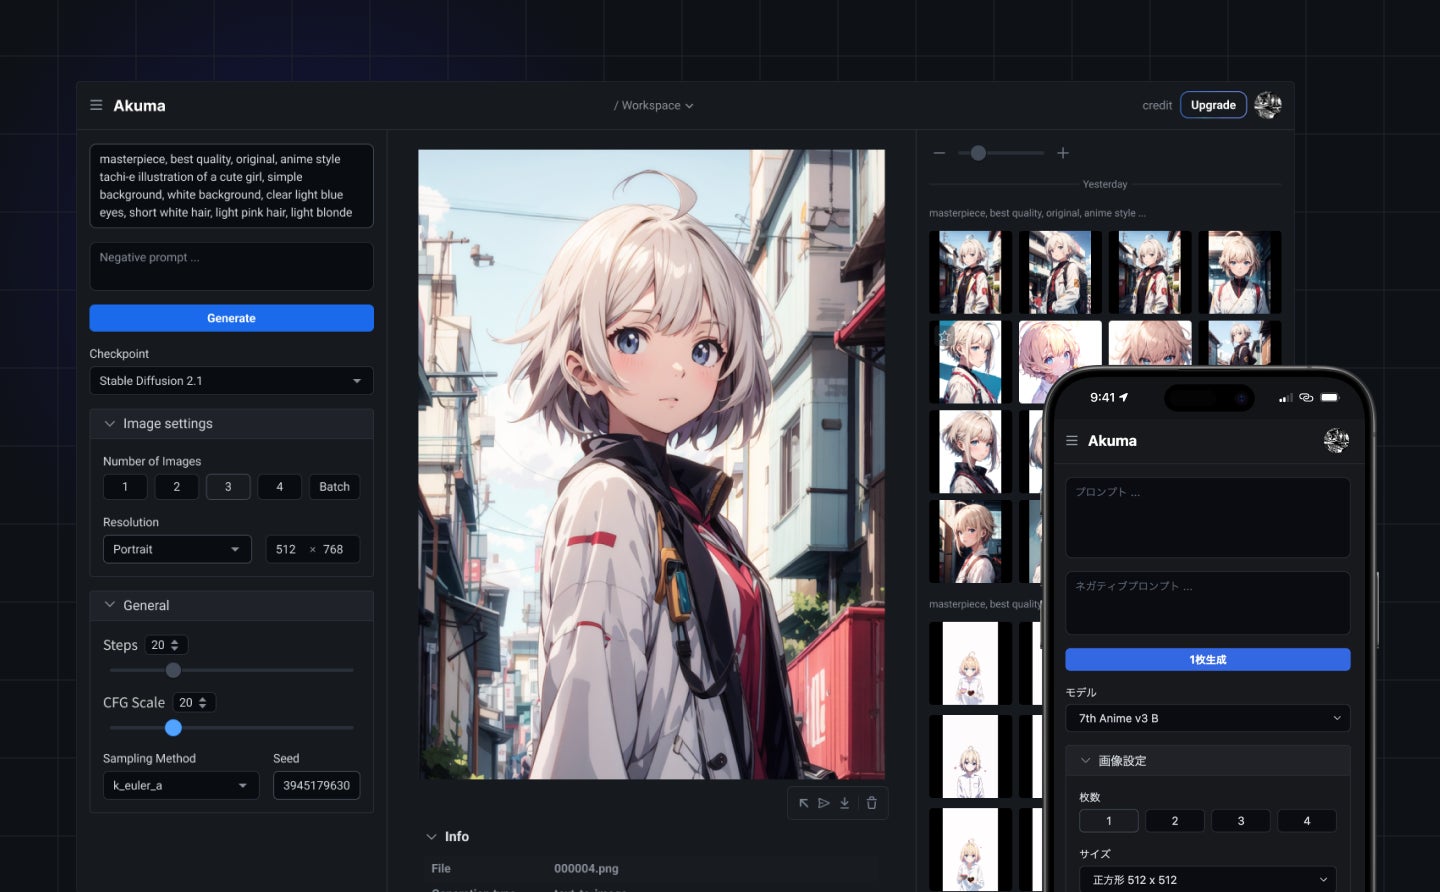Image resolution: width=1440 pixels, height=892 pixels.
Task: Switch image generation to Batch mode
Action: (x=334, y=486)
